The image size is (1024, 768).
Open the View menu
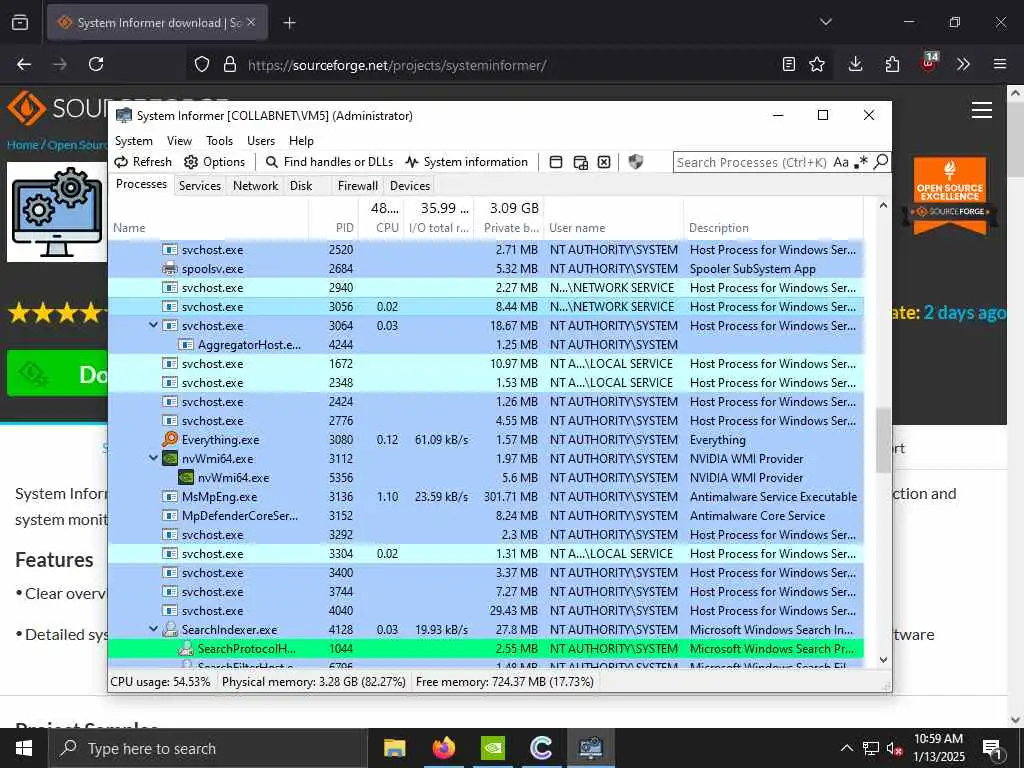(179, 141)
